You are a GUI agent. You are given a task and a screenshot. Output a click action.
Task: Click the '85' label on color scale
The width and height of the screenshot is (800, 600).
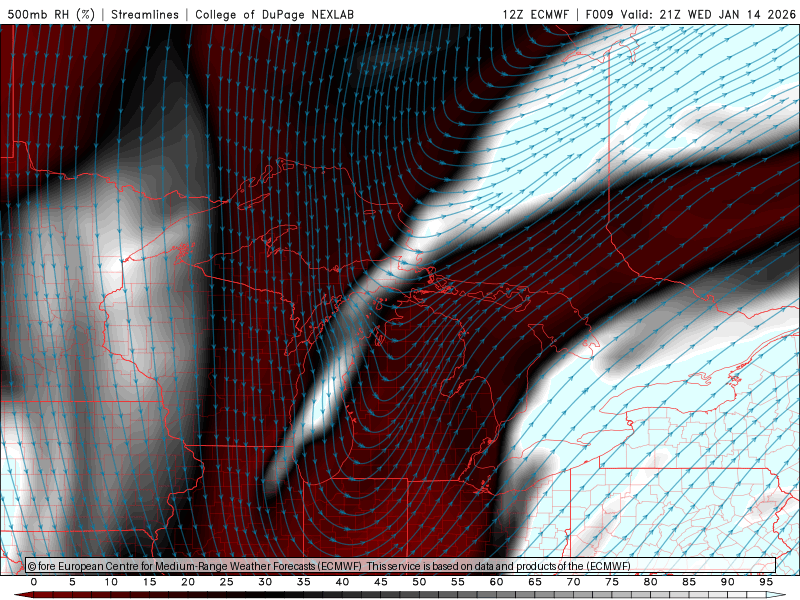click(x=689, y=582)
